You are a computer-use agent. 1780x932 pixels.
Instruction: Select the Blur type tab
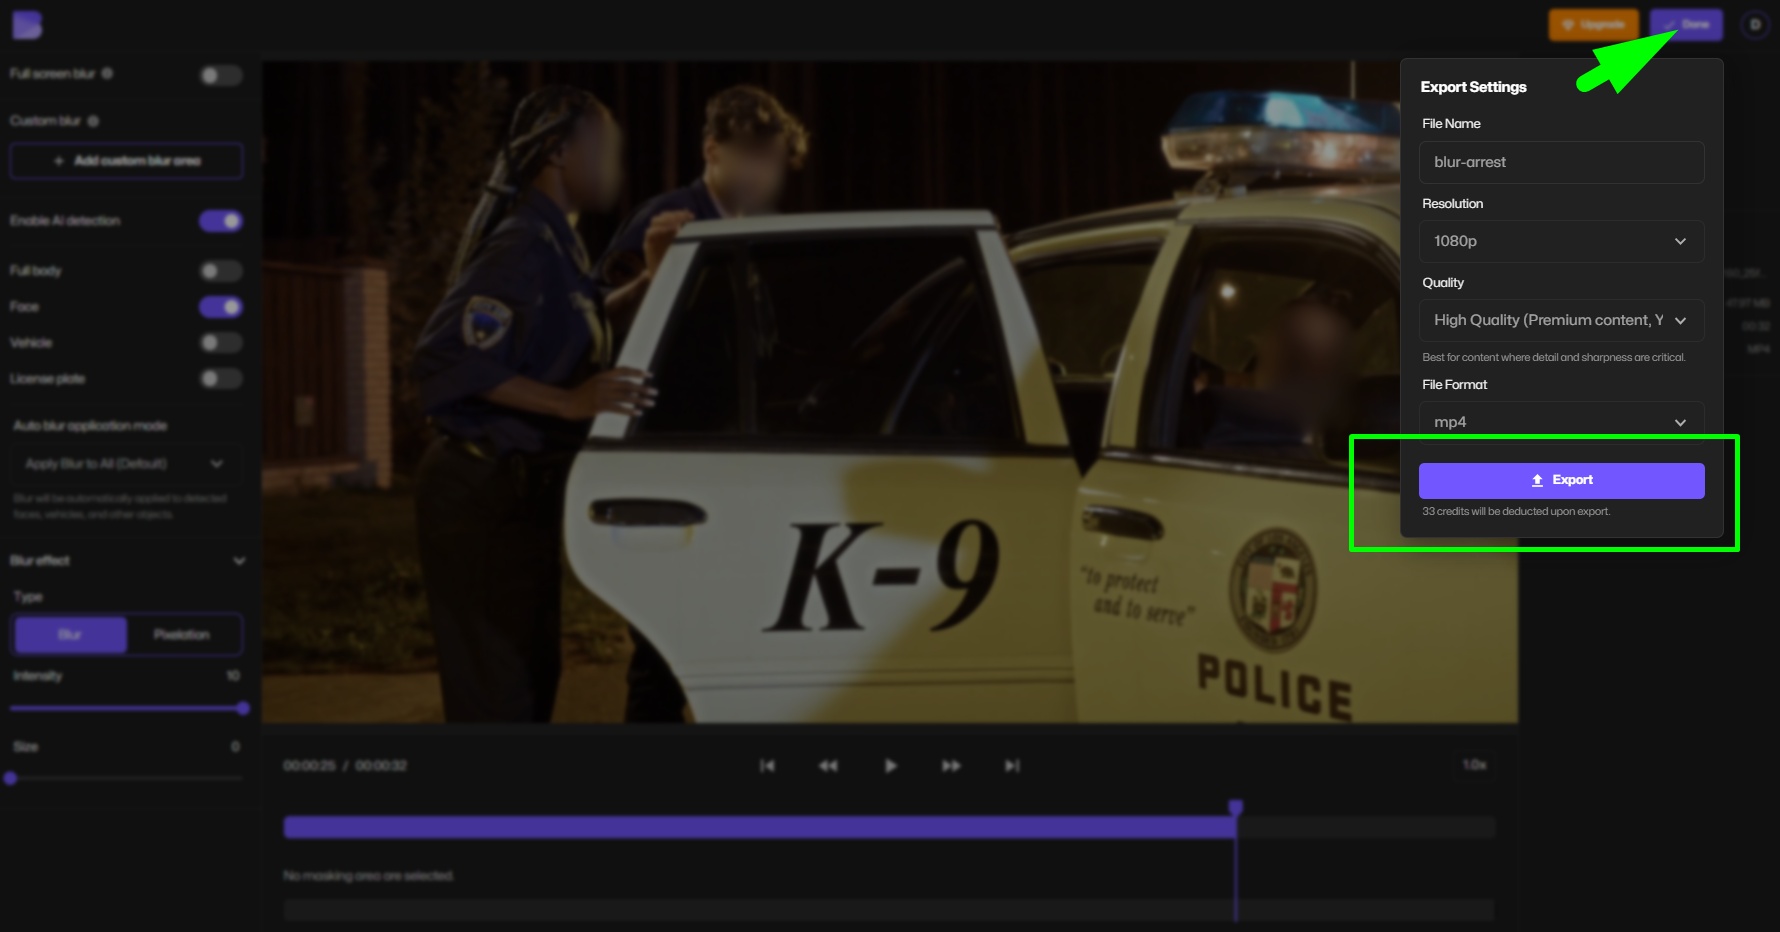(x=69, y=634)
